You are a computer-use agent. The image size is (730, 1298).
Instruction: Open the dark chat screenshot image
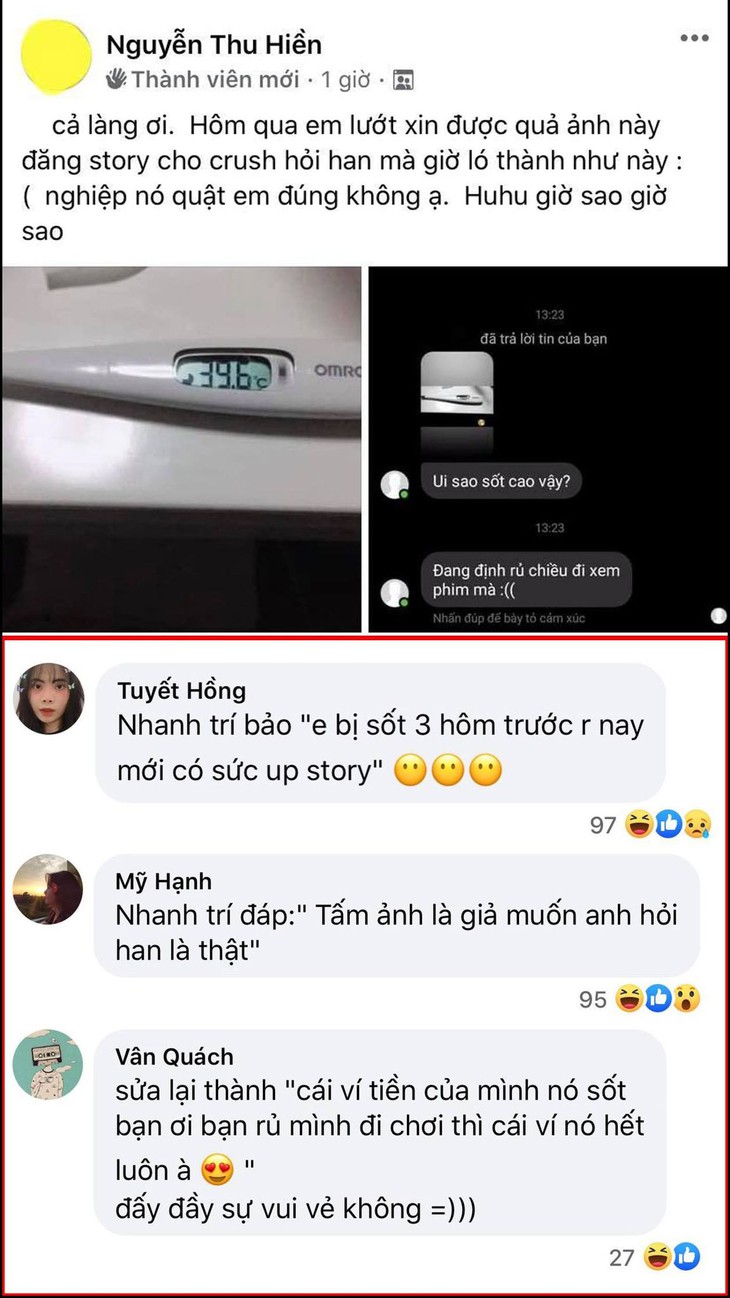[548, 449]
